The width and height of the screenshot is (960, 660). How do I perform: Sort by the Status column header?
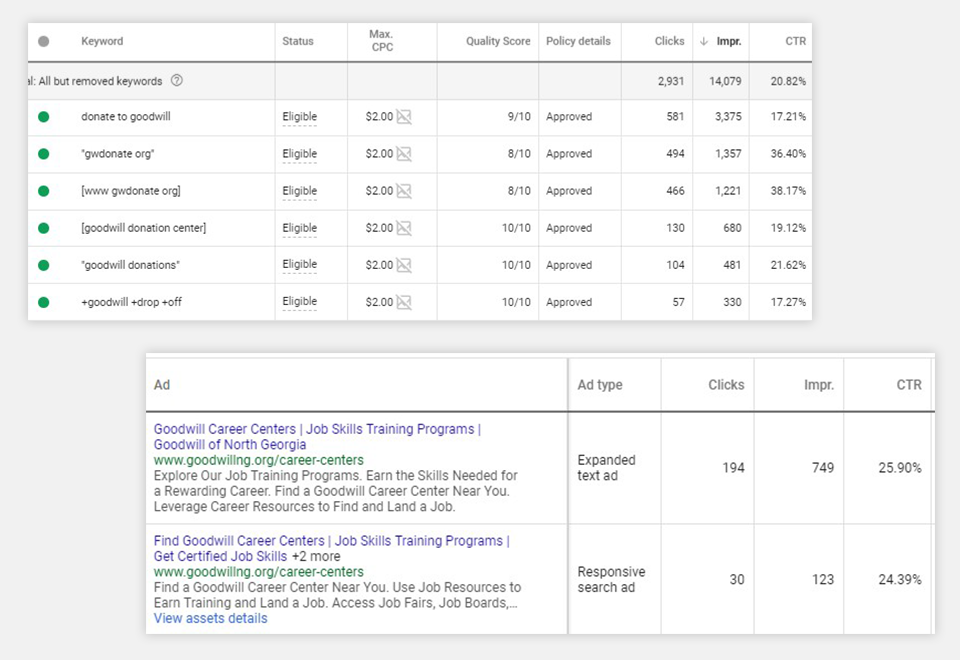(x=298, y=41)
